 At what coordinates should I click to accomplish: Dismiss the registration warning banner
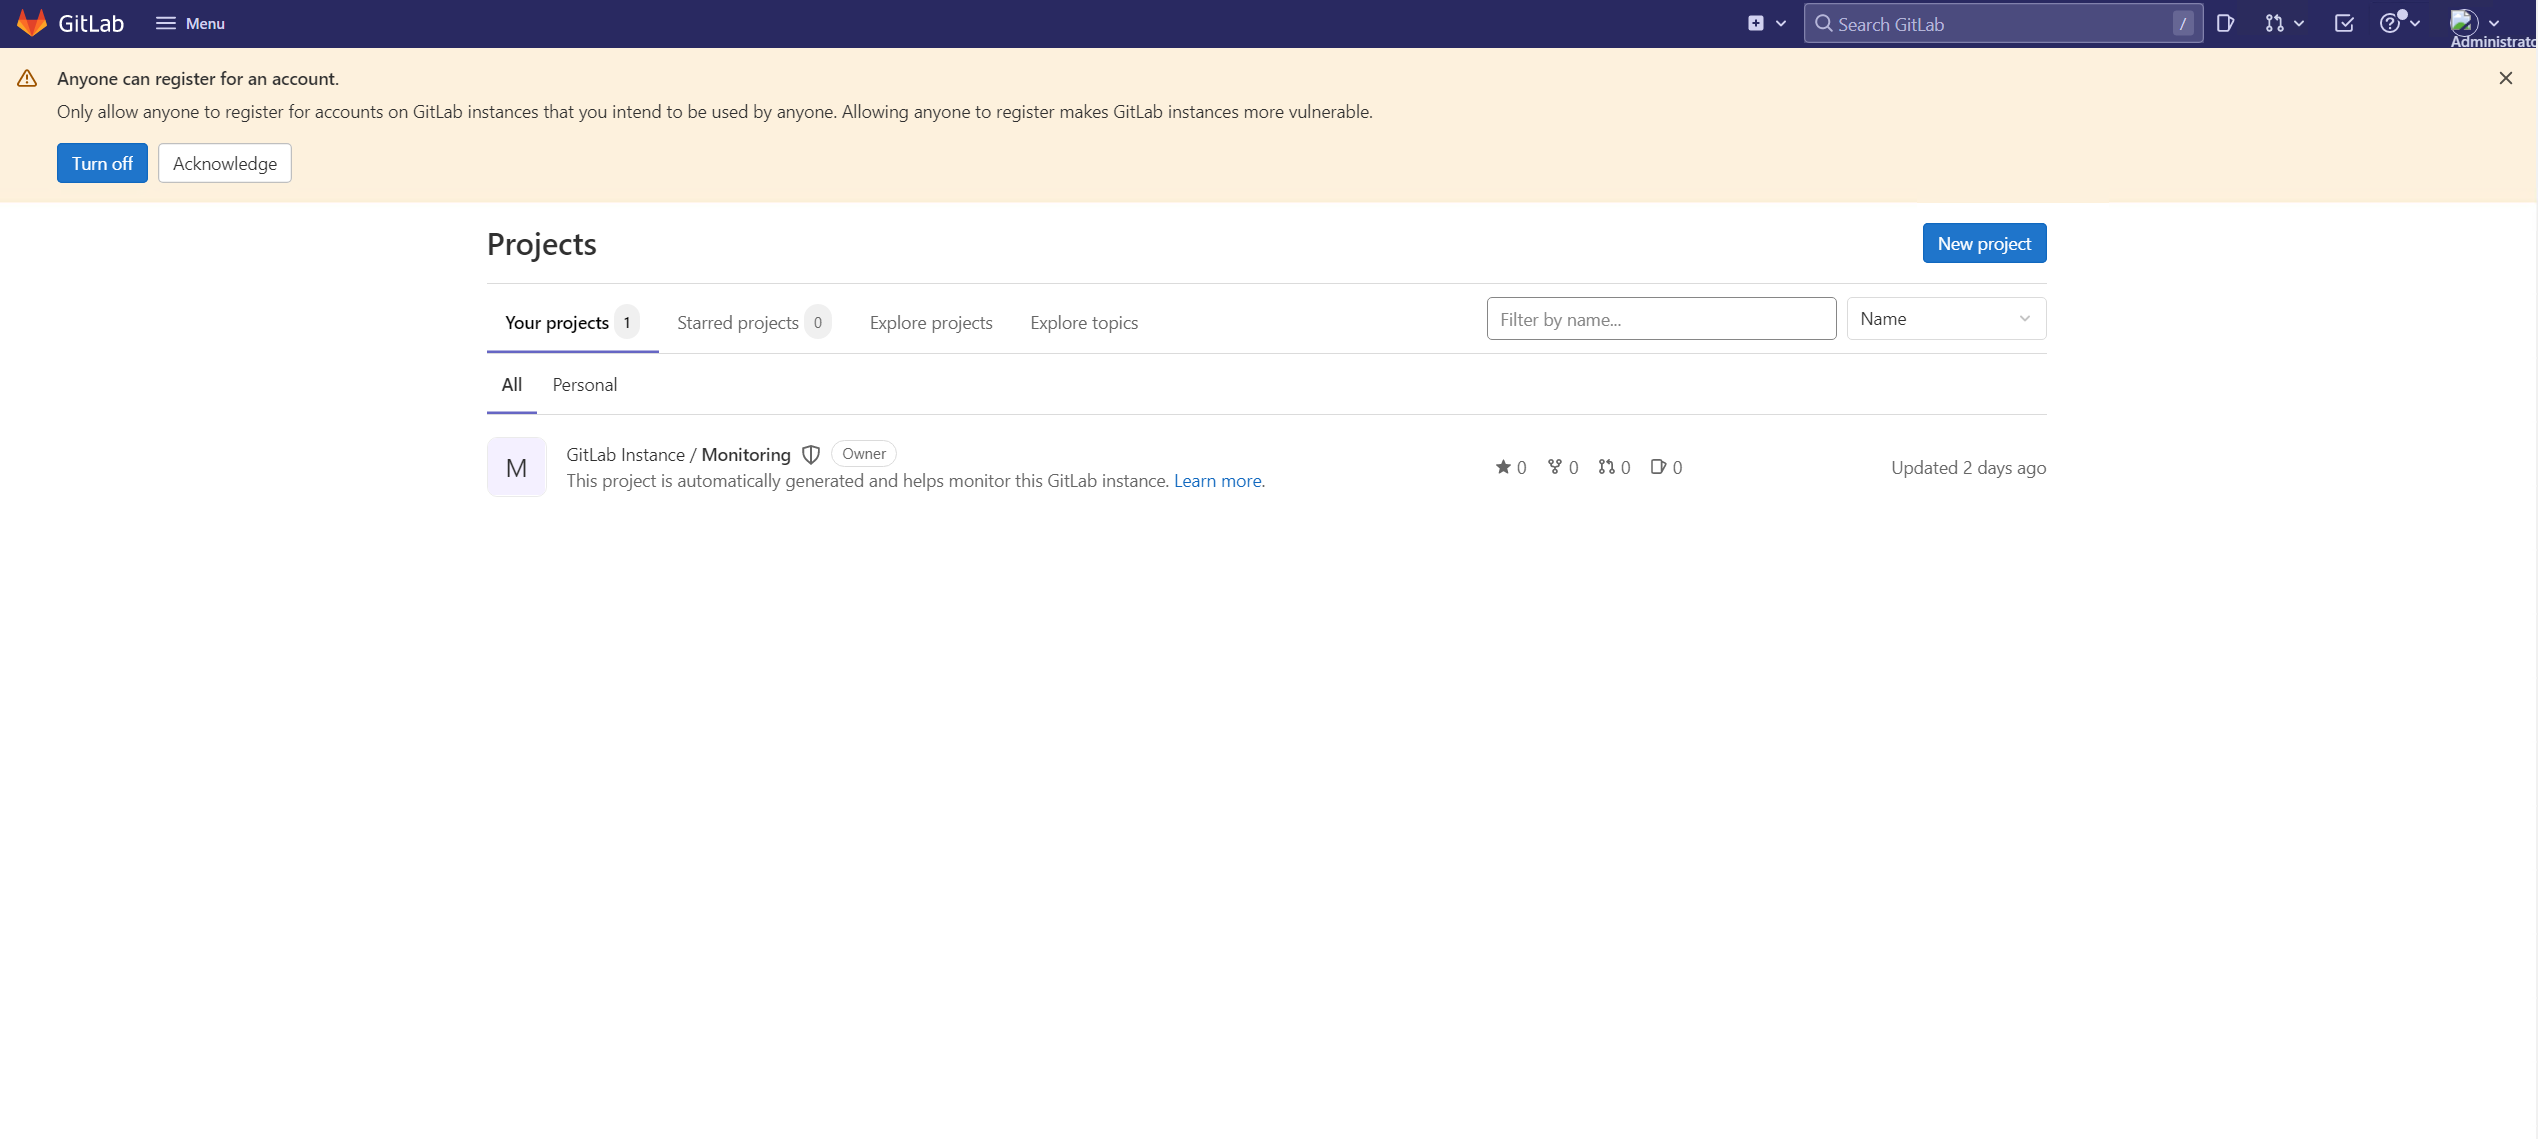2506,77
